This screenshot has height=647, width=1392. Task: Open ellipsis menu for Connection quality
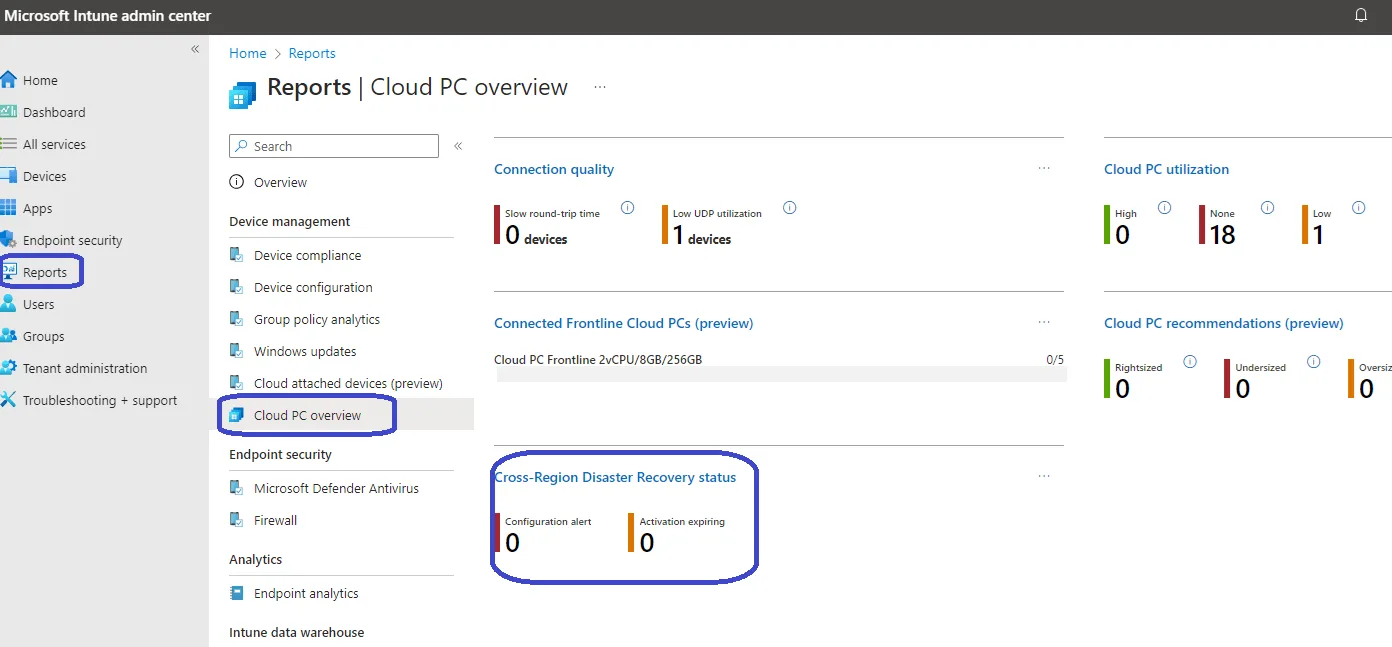pos(1044,169)
